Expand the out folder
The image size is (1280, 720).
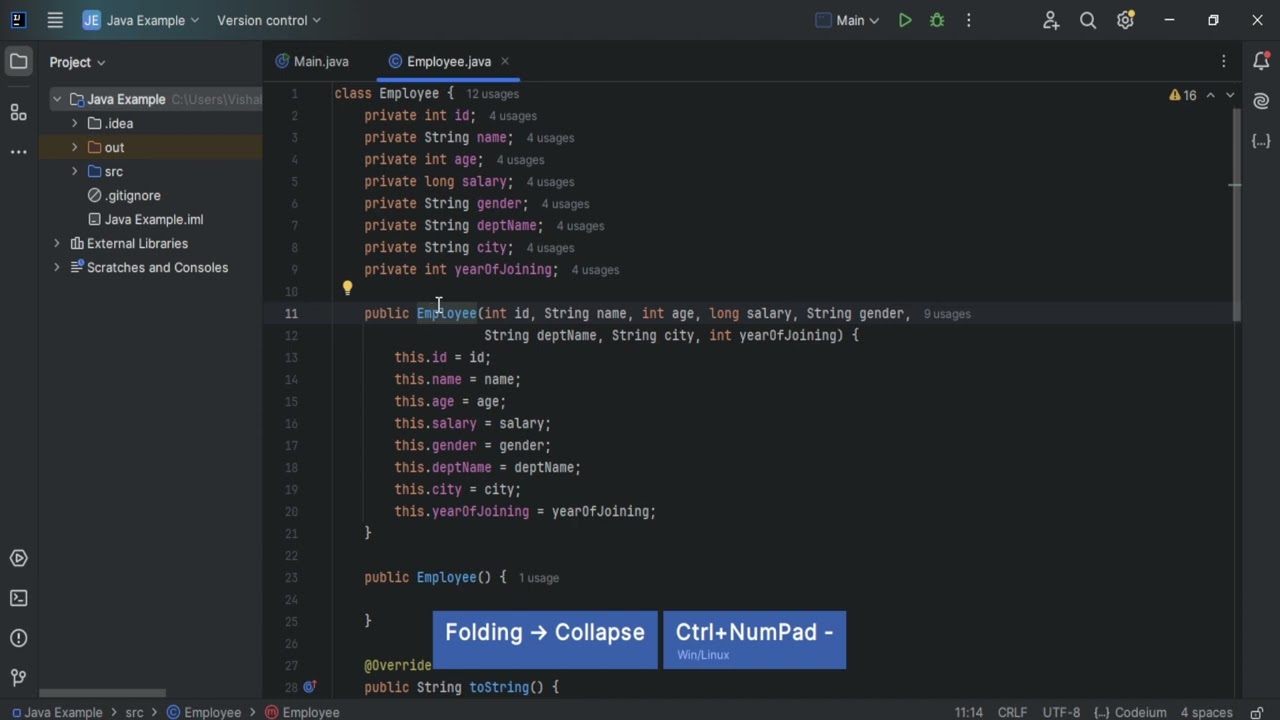[74, 147]
